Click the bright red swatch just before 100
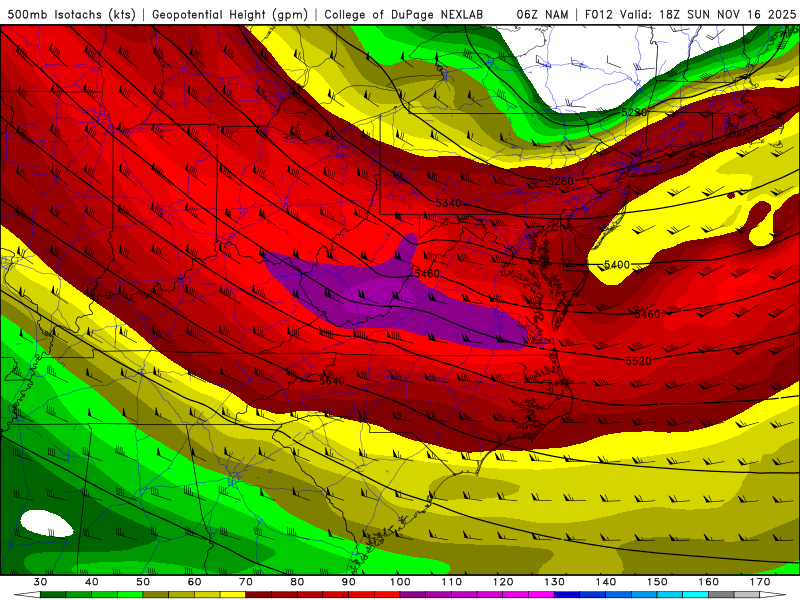800x600 pixels. 387,595
